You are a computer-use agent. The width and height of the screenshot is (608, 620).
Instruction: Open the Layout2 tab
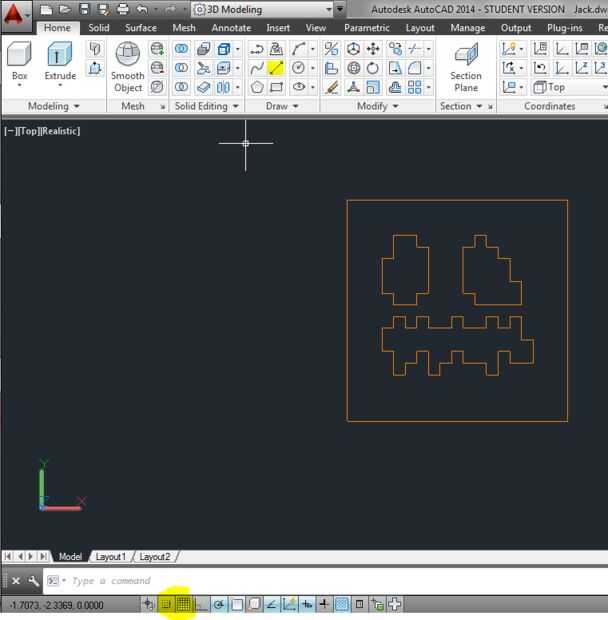155,557
